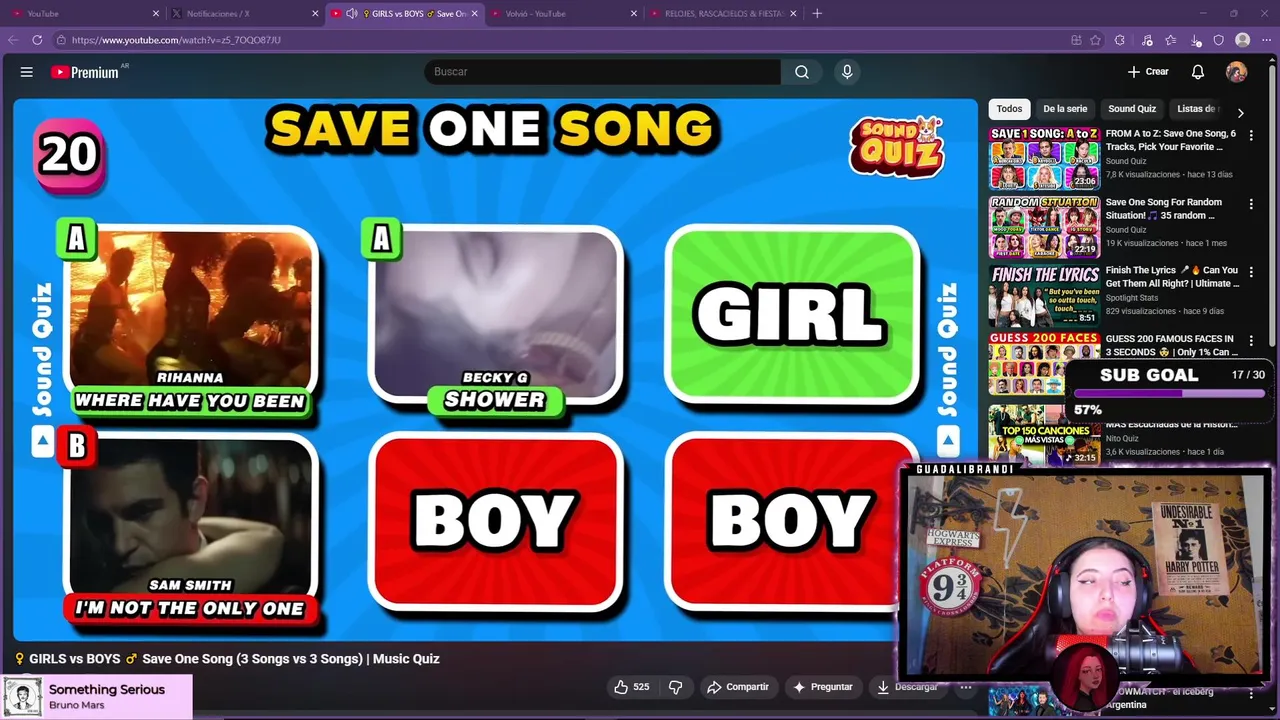This screenshot has height=720, width=1280.
Task: Start voice search with the microphone
Action: point(847,72)
